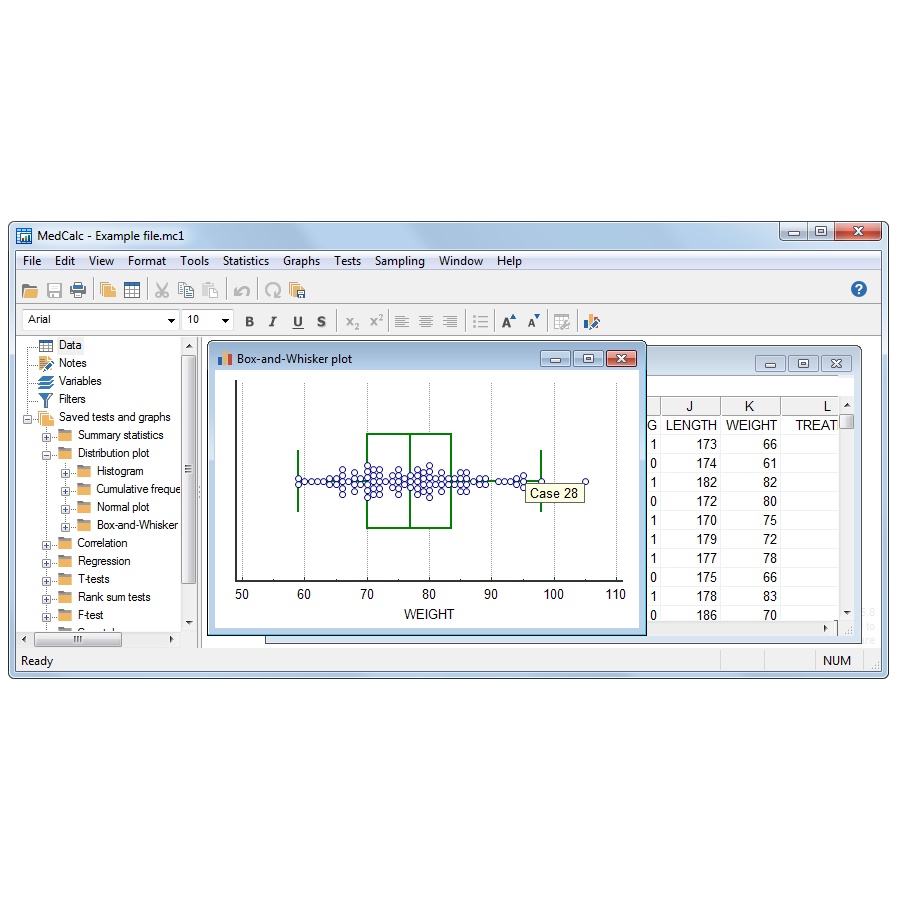
Task: Toggle Bold formatting
Action: pyautogui.click(x=249, y=322)
